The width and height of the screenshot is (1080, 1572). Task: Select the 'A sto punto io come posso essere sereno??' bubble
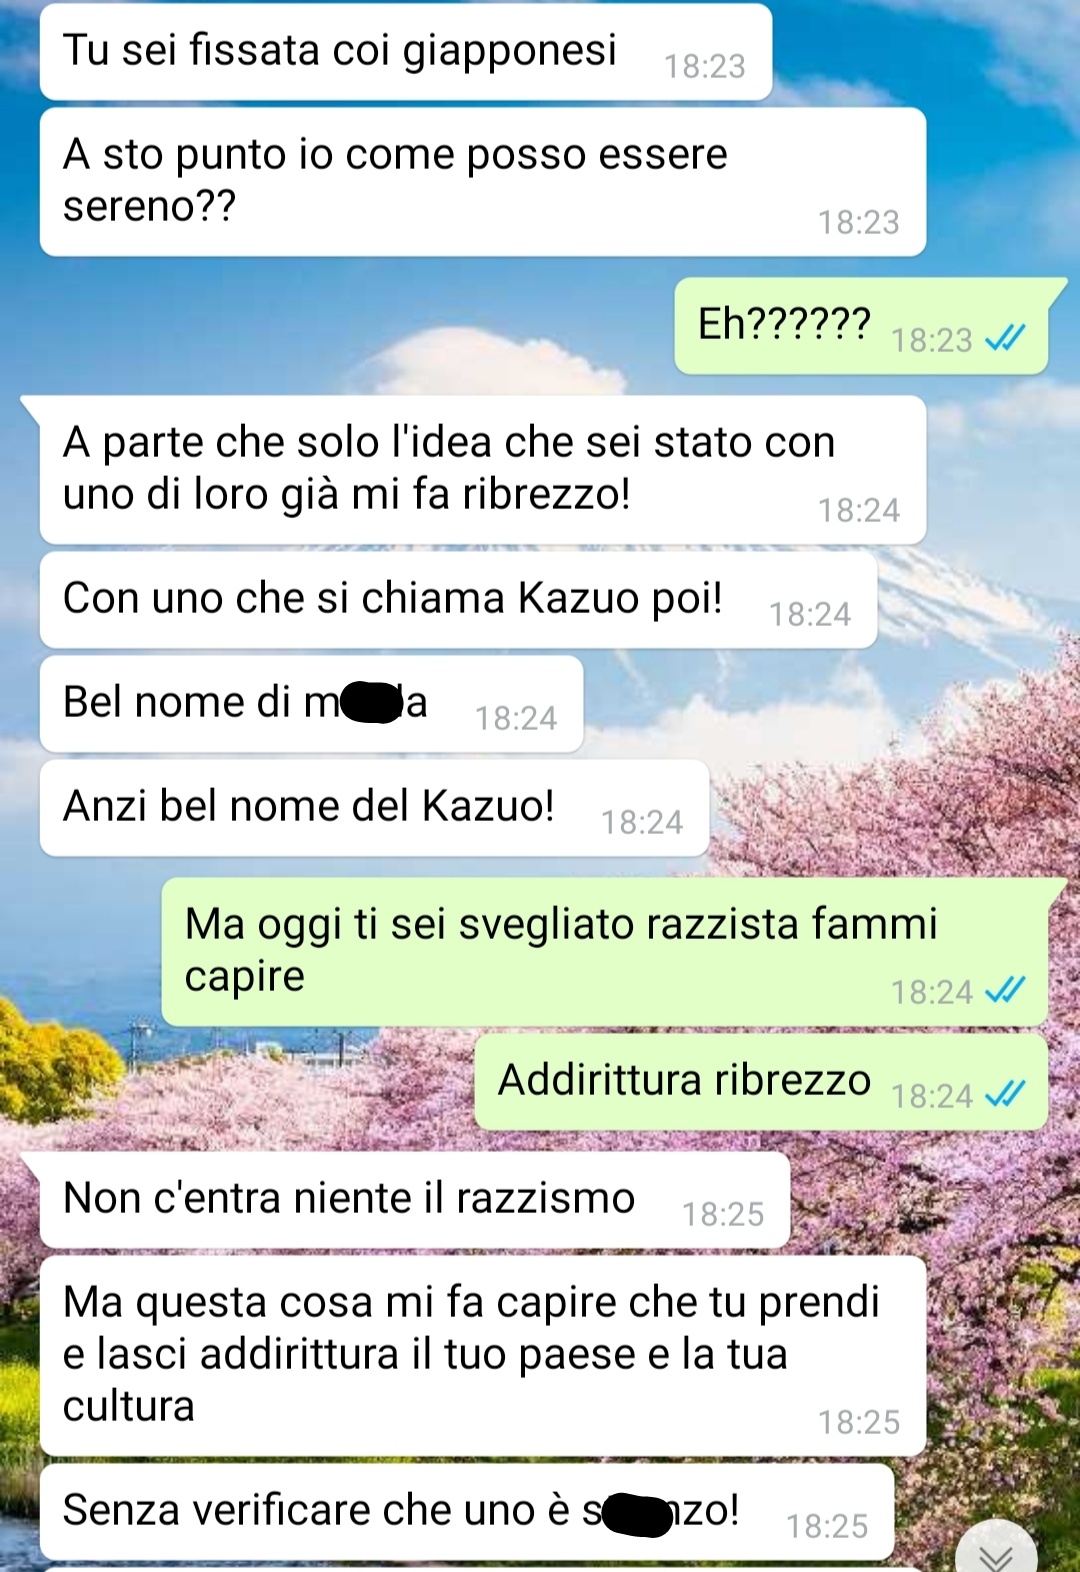click(483, 182)
